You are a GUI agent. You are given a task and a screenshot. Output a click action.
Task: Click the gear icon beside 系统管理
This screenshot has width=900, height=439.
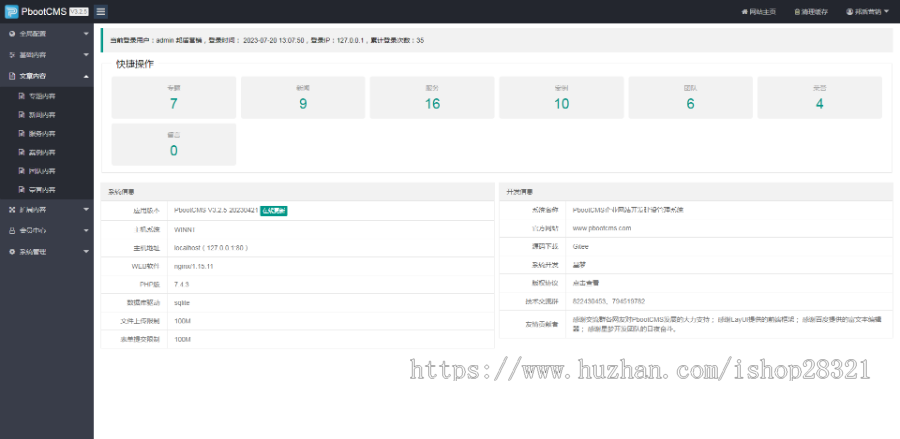pyautogui.click(x=12, y=252)
